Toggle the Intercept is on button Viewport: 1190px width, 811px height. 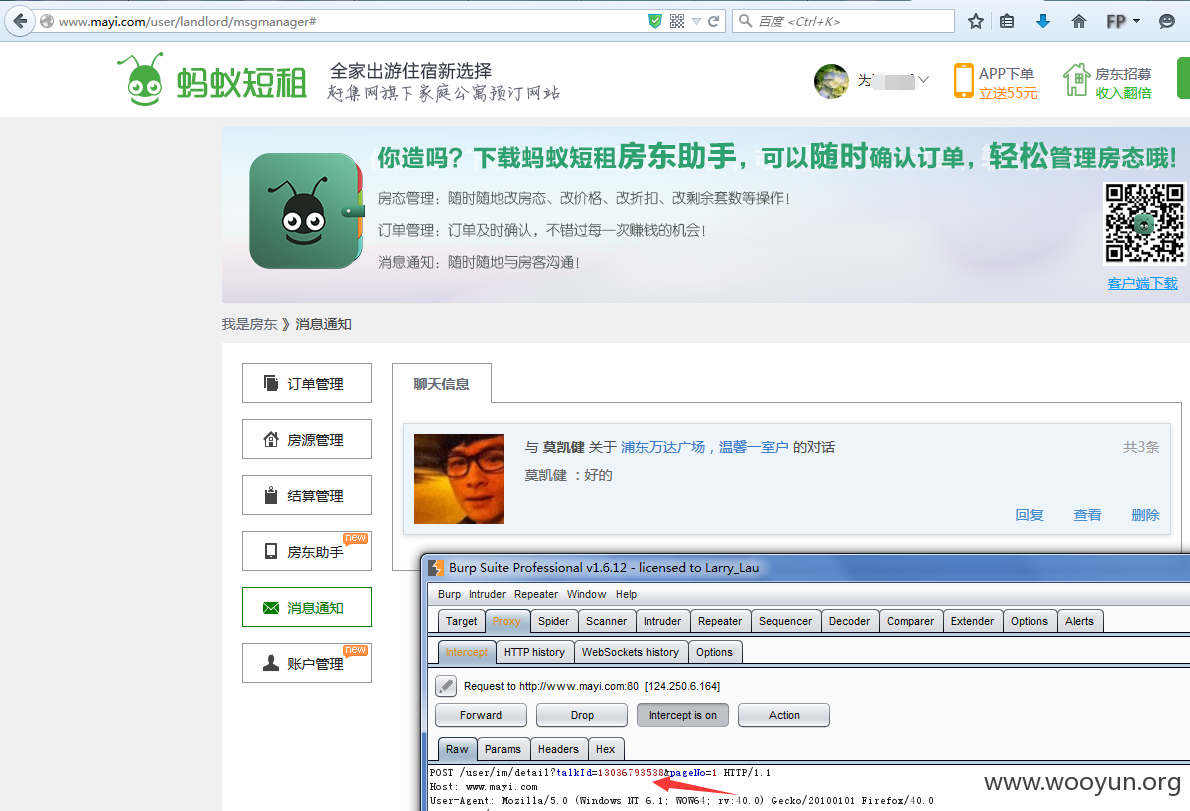pos(682,715)
